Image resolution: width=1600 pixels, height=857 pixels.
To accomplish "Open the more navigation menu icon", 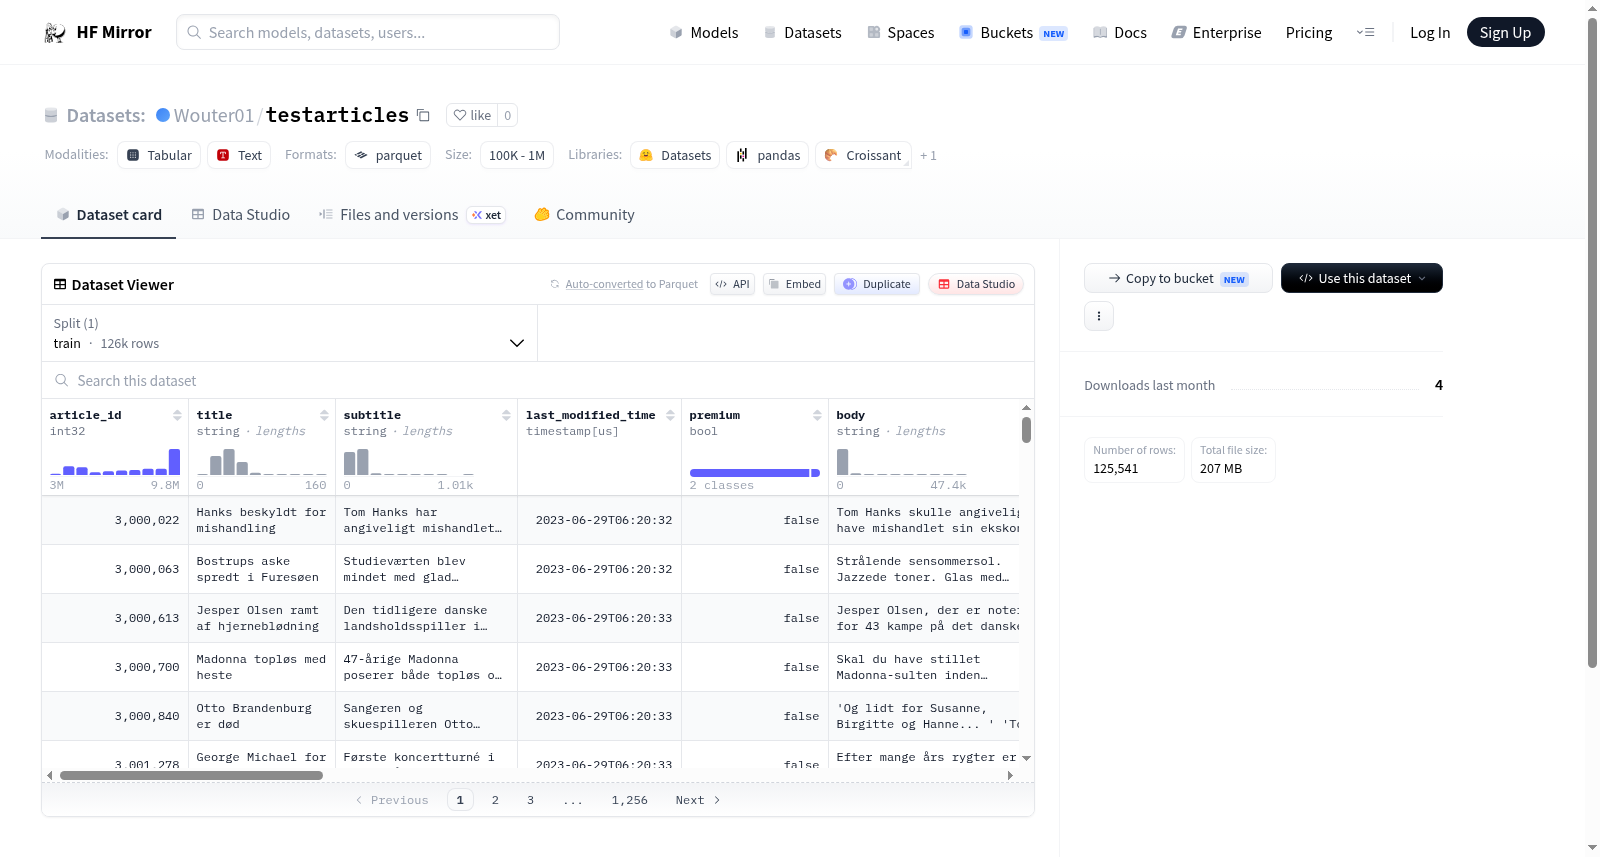I will pyautogui.click(x=1365, y=33).
